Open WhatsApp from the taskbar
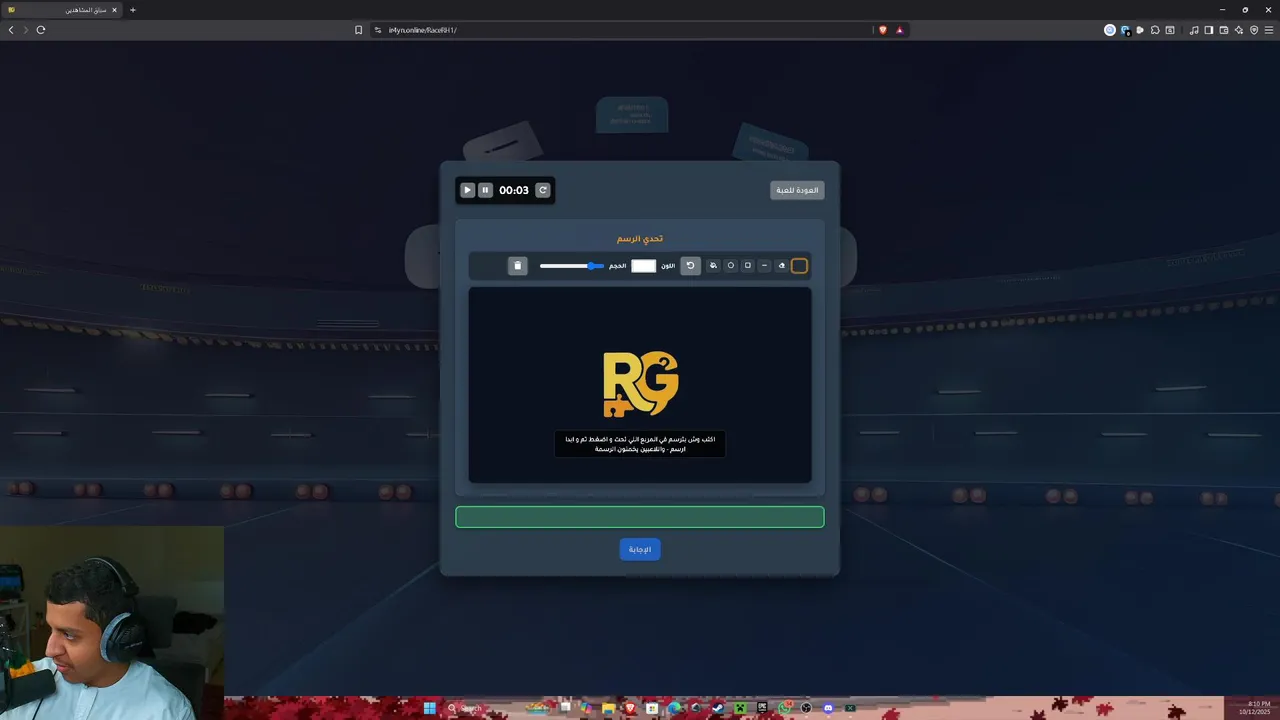The image size is (1280, 720). tap(785, 708)
